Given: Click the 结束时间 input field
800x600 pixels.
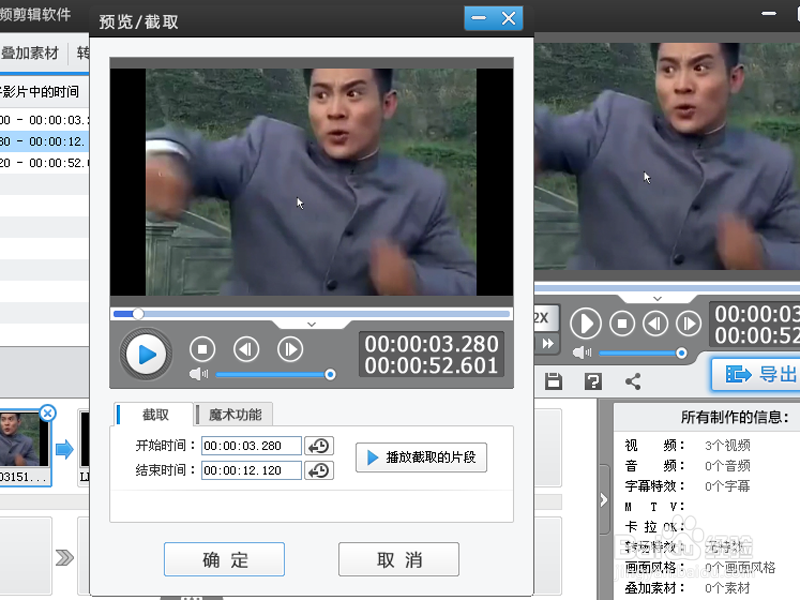Looking at the screenshot, I should [251, 470].
